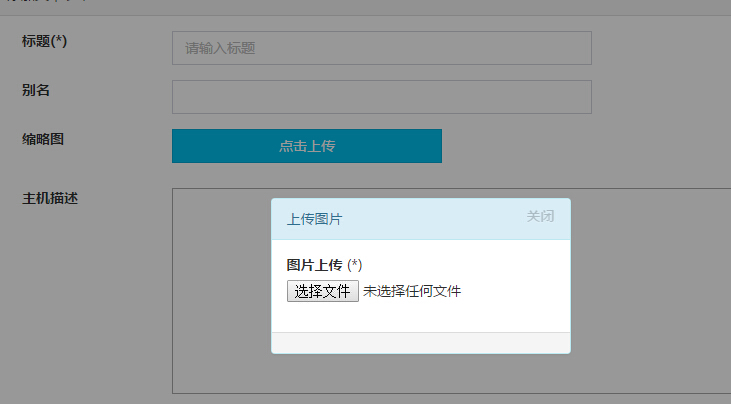
Task: Click the (*) required marker beside 图片上传
Action: pos(354,265)
